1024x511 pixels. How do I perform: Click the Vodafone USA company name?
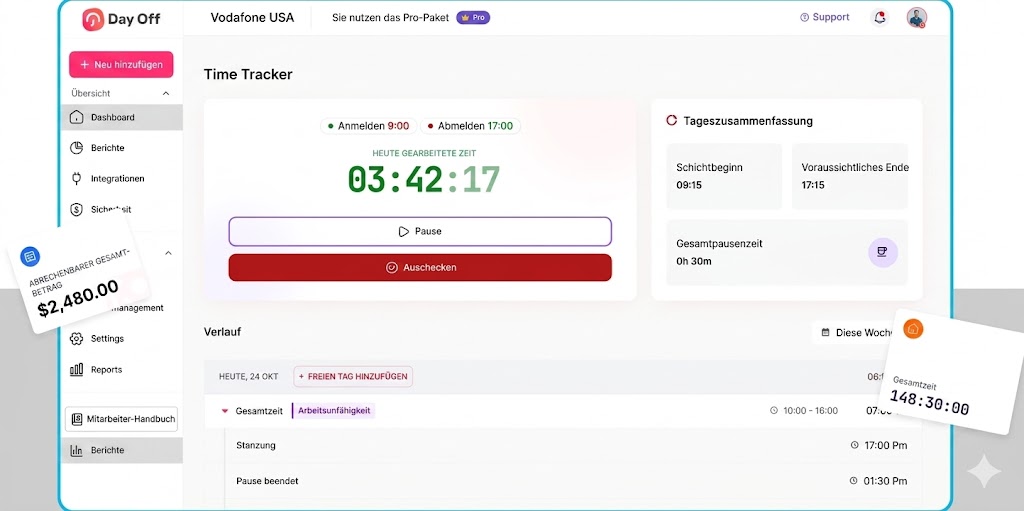(252, 18)
